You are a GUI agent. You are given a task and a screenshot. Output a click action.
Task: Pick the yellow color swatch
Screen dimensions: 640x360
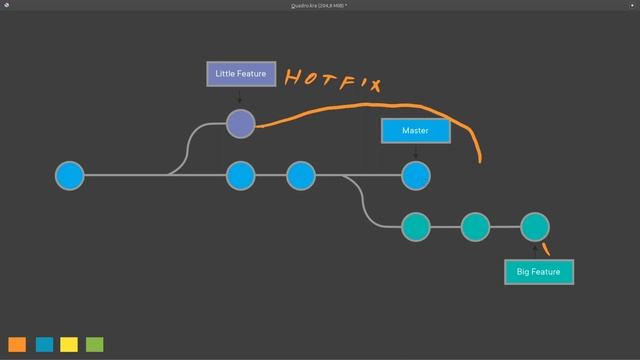69,344
